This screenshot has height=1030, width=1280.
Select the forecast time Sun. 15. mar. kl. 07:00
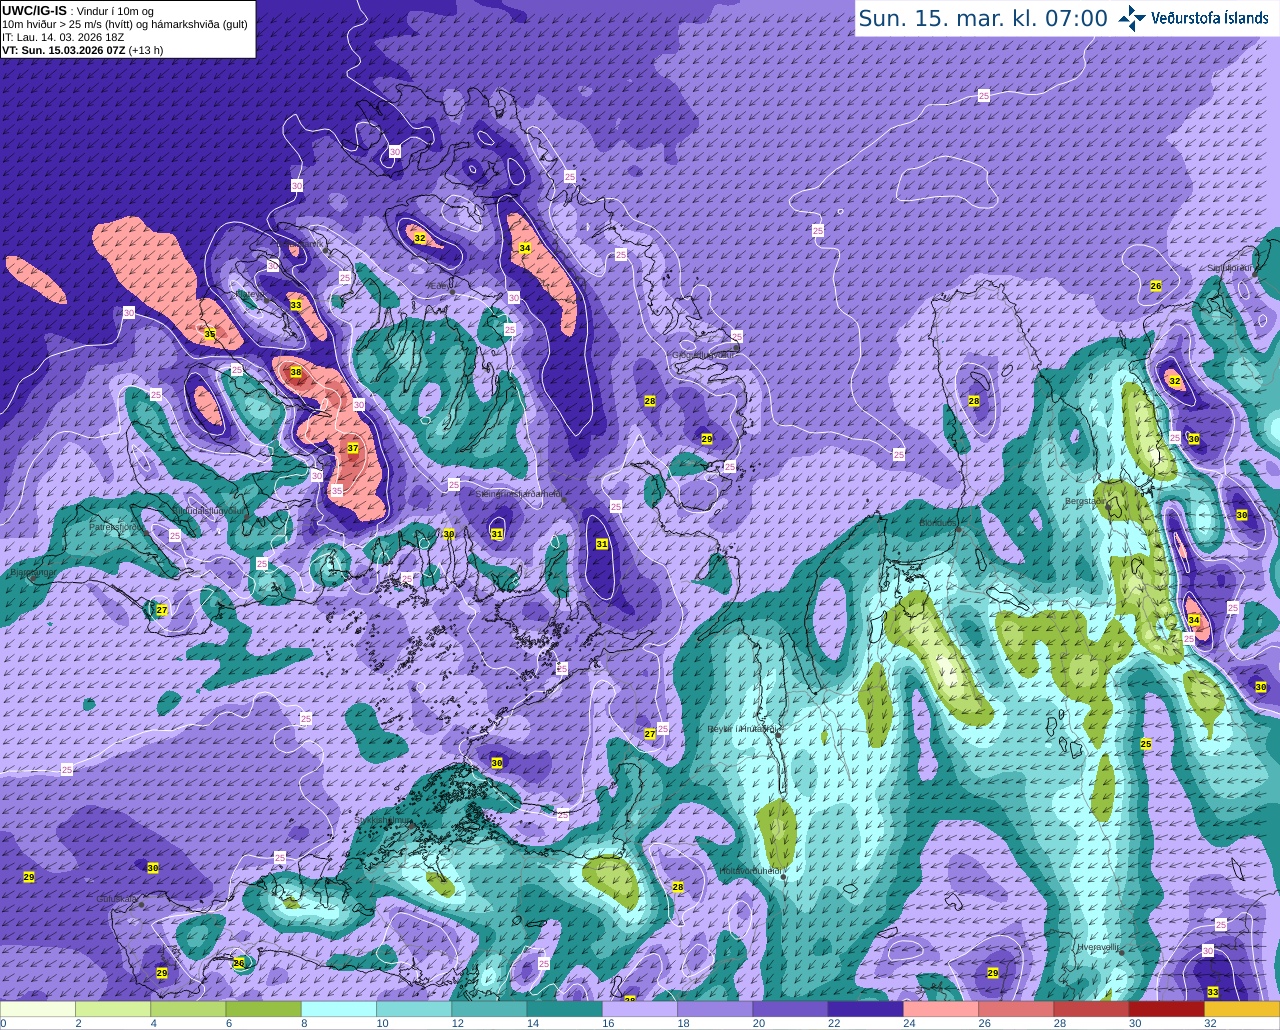pyautogui.click(x=983, y=18)
